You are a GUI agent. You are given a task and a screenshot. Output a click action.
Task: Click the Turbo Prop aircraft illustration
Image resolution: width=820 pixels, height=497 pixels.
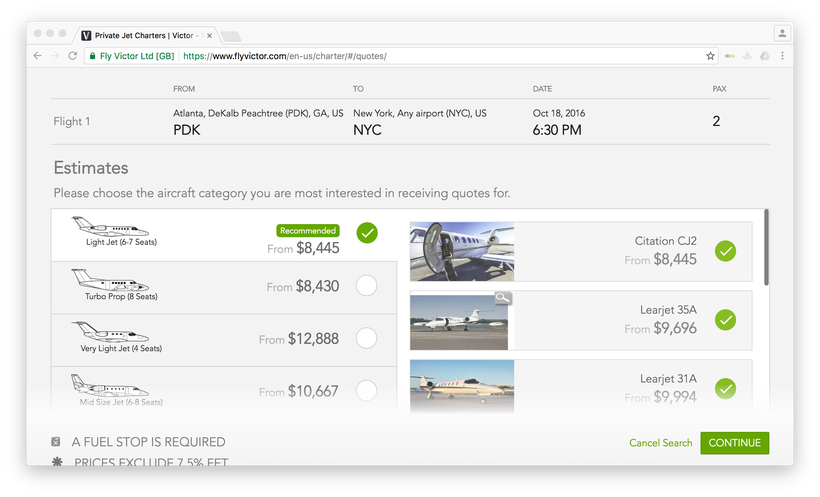click(110, 280)
